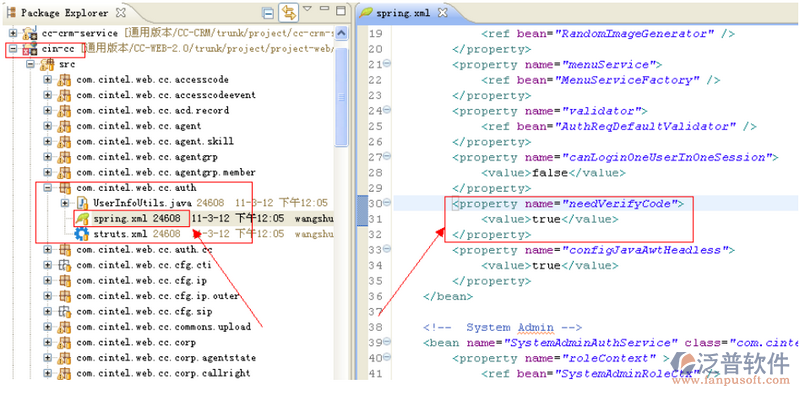
Task: Select the spring.xml editor tab
Action: coord(403,13)
